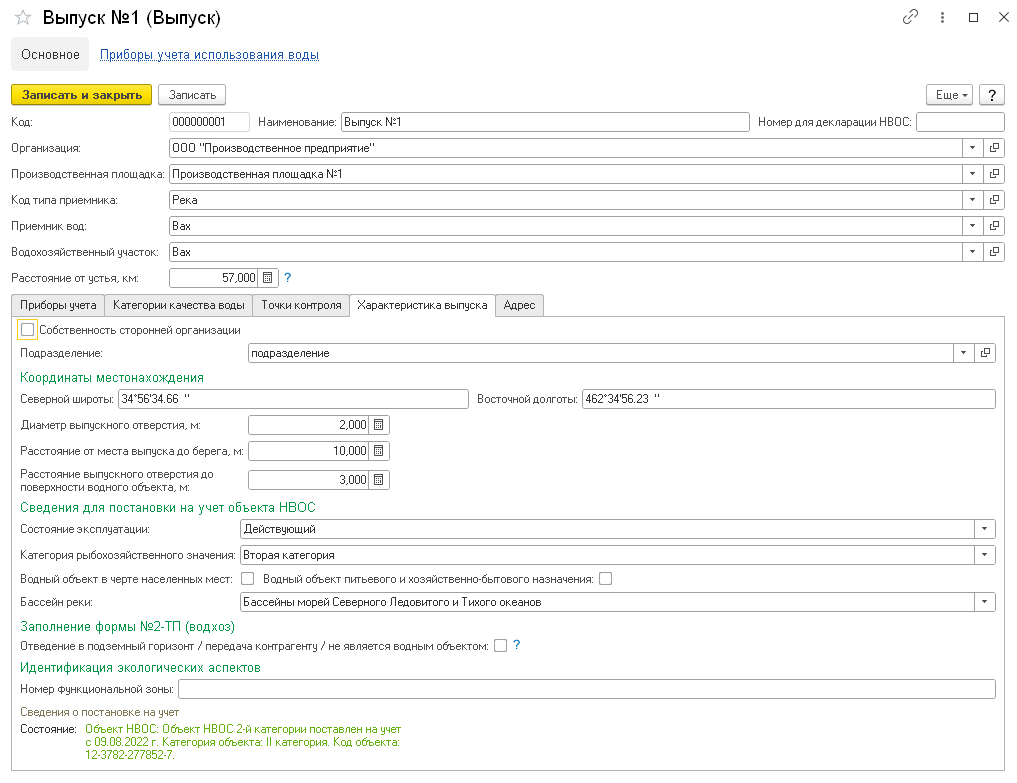Image resolution: width=1017 pixels, height=783 pixels.
Task: Open Приборы учета использования воды link
Action: (x=209, y=55)
